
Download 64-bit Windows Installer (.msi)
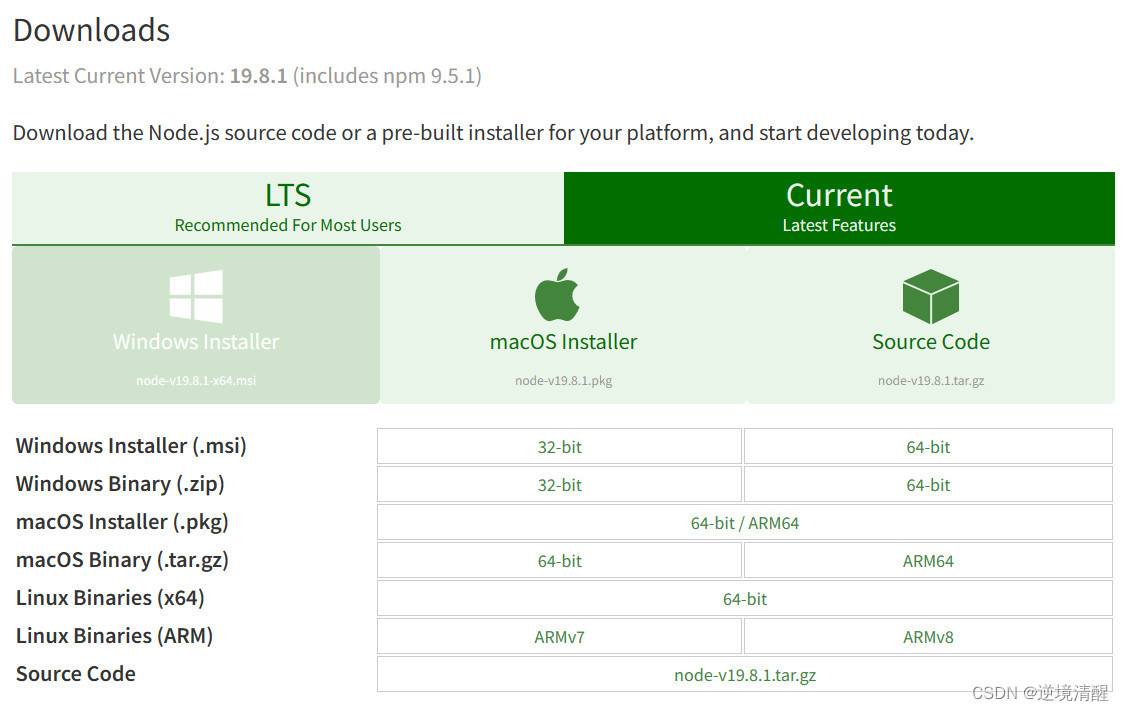[928, 447]
